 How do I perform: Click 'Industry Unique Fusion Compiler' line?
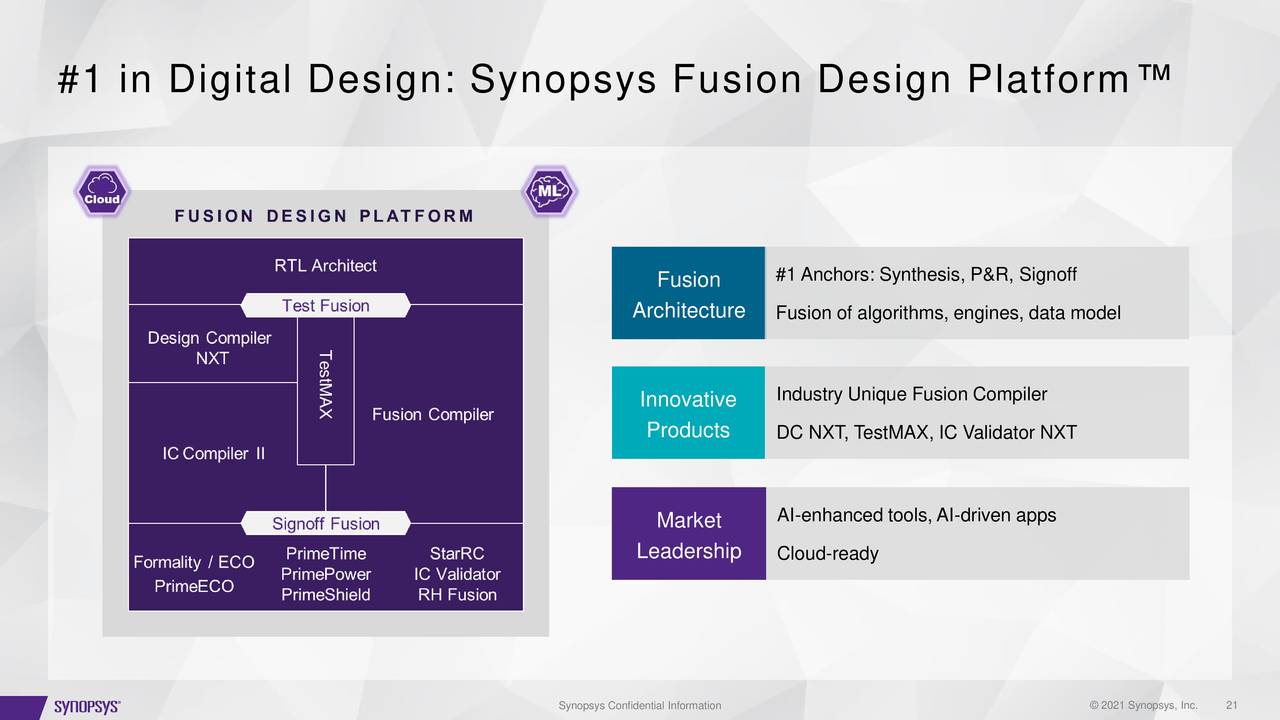pos(911,394)
